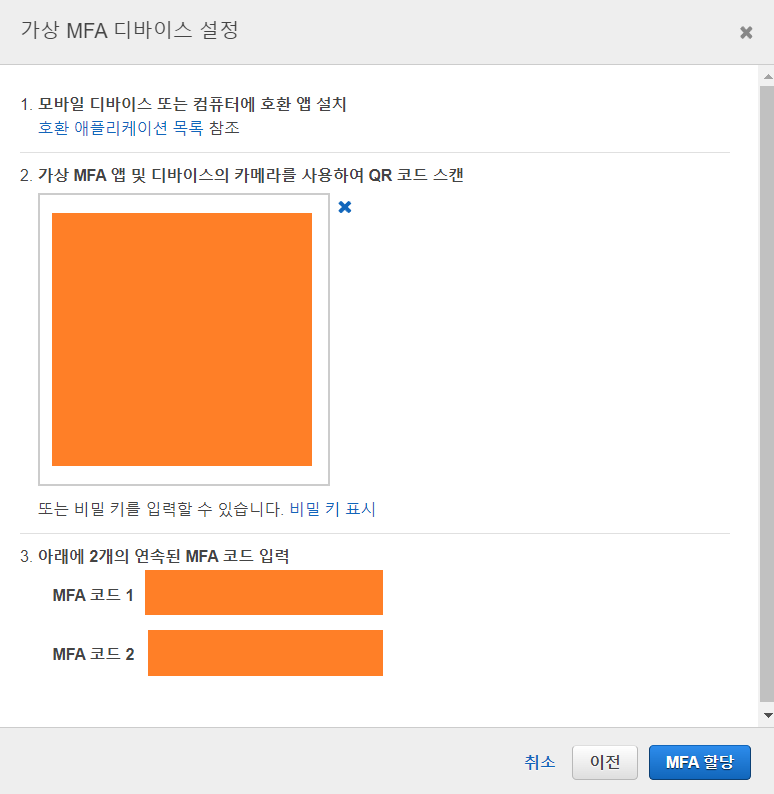Go back using the 이전 button
The image size is (774, 794).
pos(605,762)
